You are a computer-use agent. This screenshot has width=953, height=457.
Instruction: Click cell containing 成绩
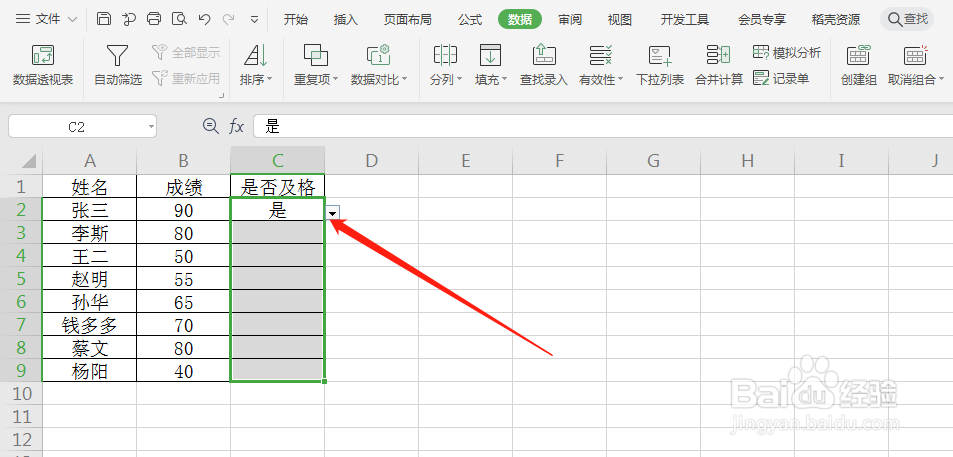click(x=184, y=187)
